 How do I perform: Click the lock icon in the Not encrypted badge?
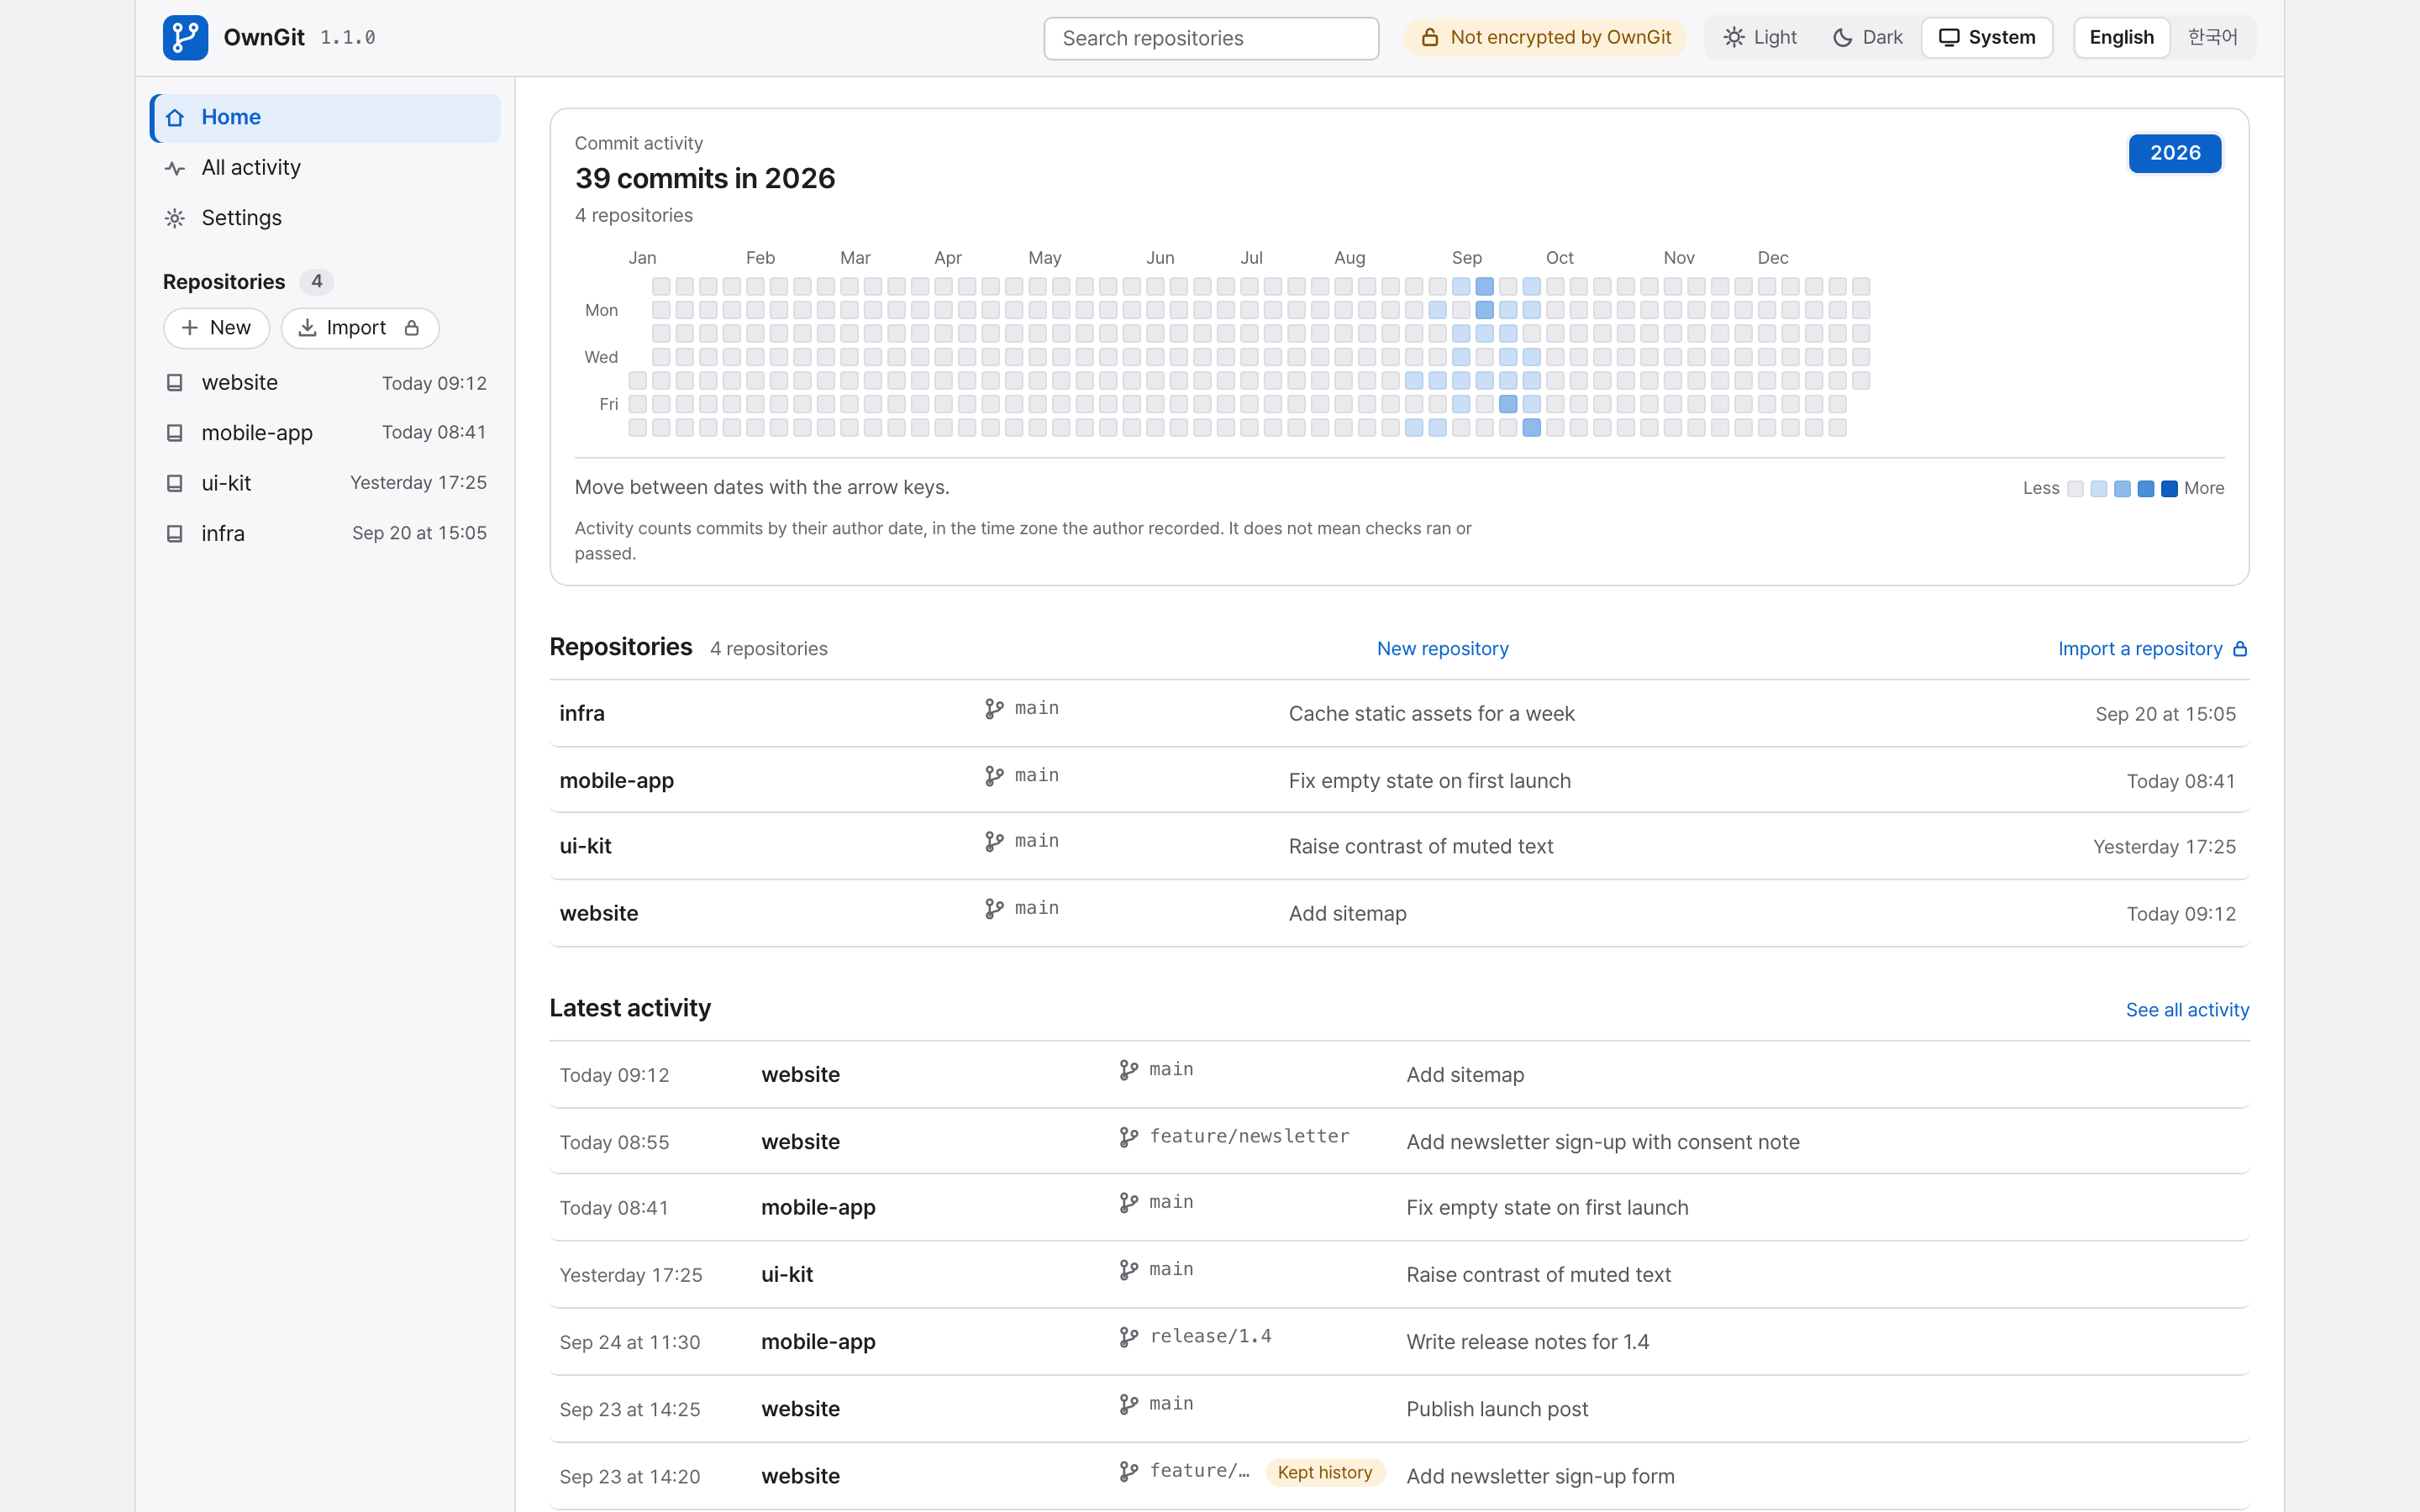click(x=1430, y=37)
